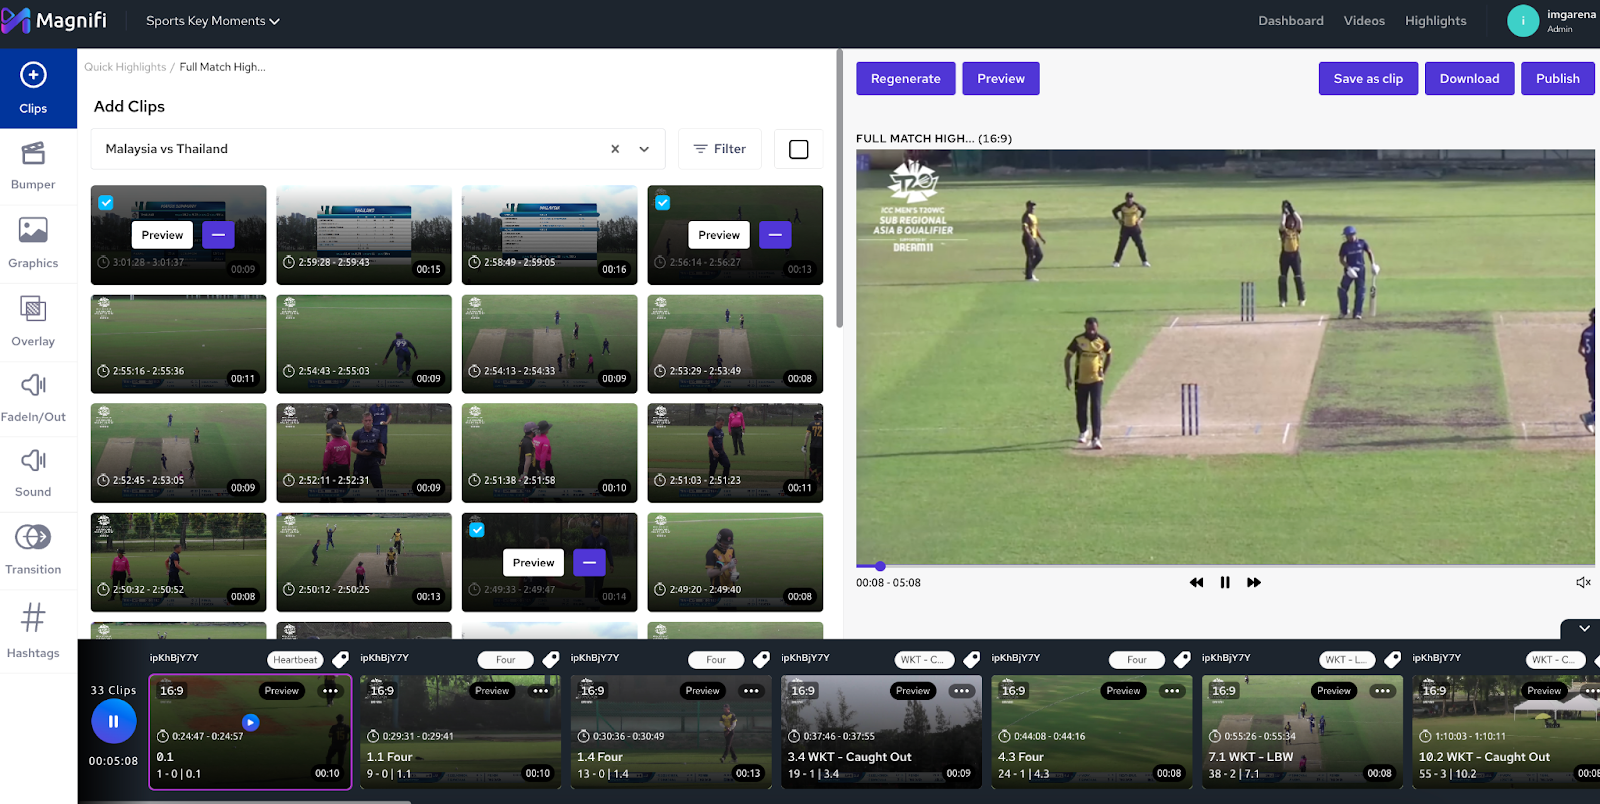
Task: Remove the 3:01:28 clip with minus button
Action: click(218, 235)
